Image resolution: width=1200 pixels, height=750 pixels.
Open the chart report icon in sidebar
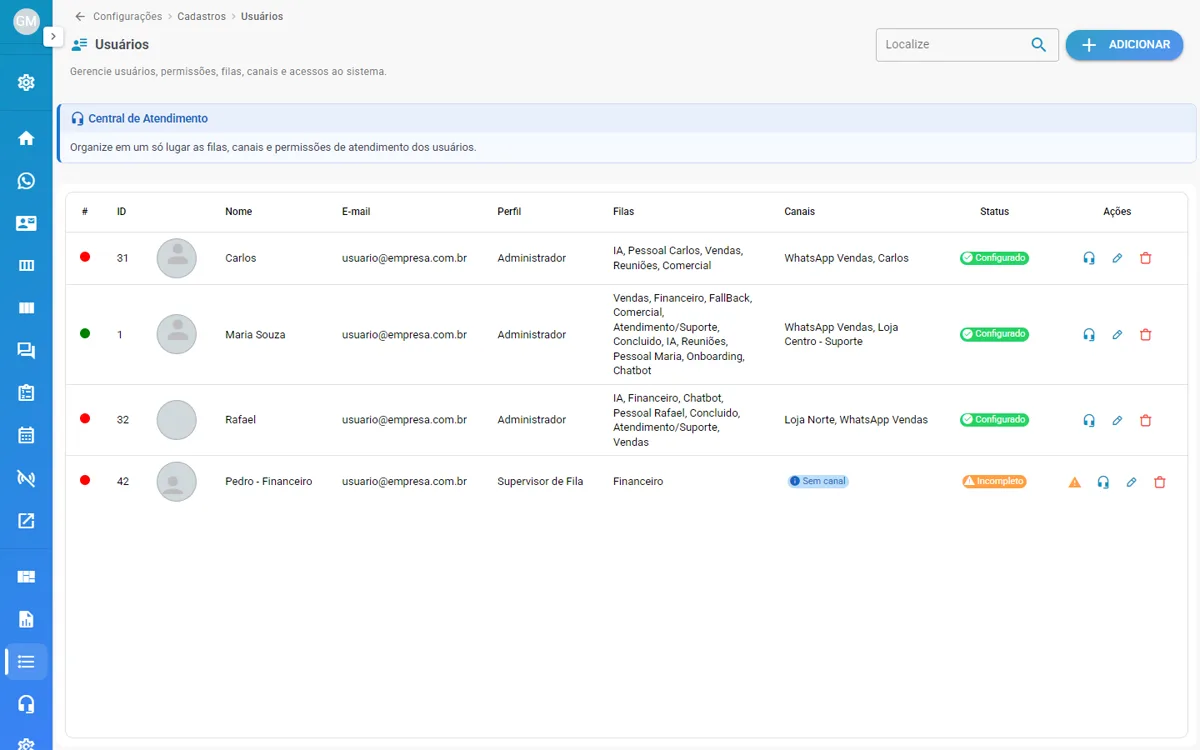26,619
